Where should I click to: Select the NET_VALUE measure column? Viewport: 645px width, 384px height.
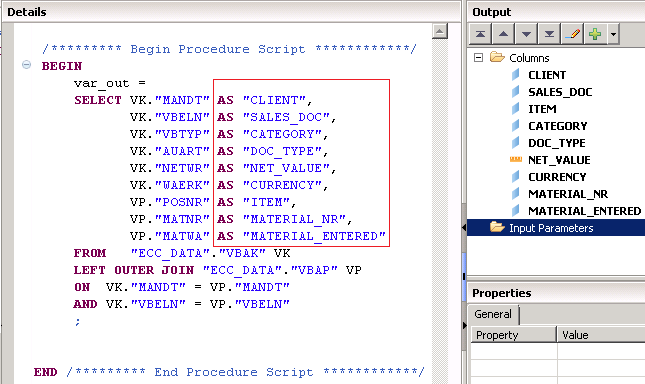[559, 160]
